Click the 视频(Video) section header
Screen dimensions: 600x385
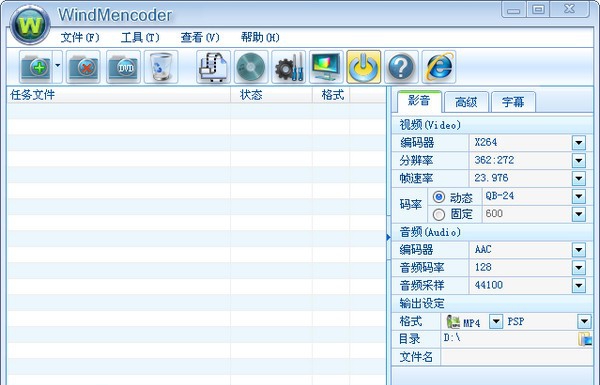click(492, 125)
